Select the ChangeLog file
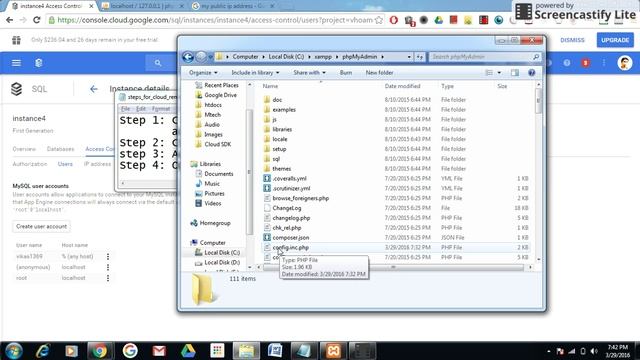Screen dimensions: 640x360 click(x=287, y=208)
